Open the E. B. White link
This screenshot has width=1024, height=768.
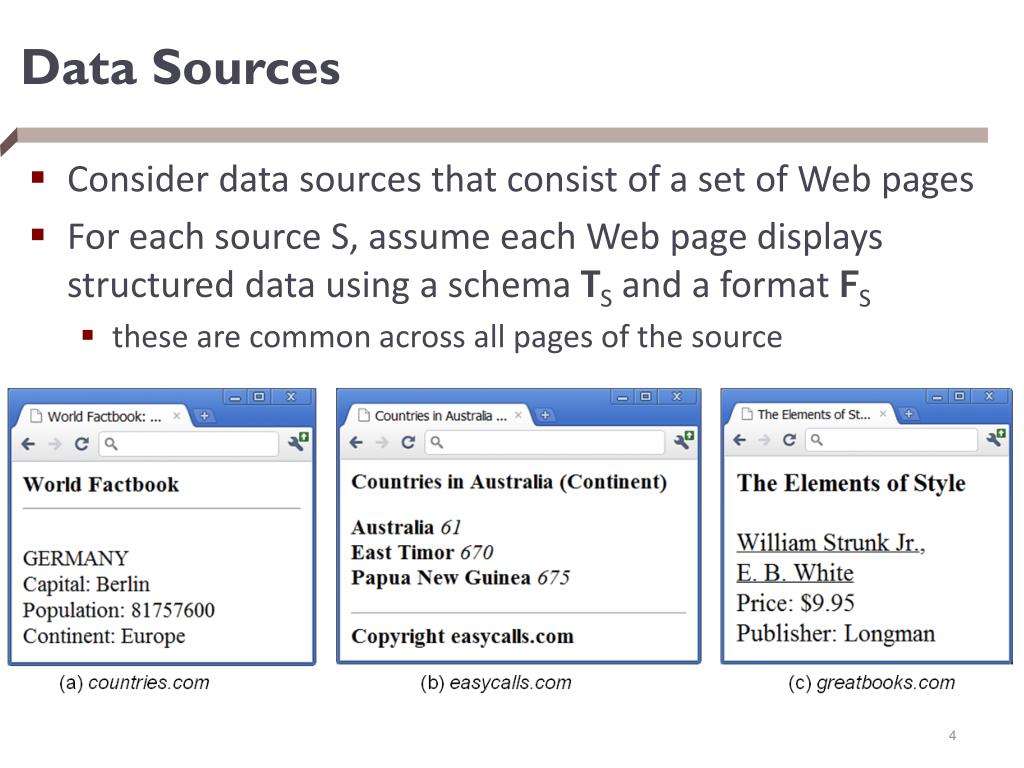point(795,573)
